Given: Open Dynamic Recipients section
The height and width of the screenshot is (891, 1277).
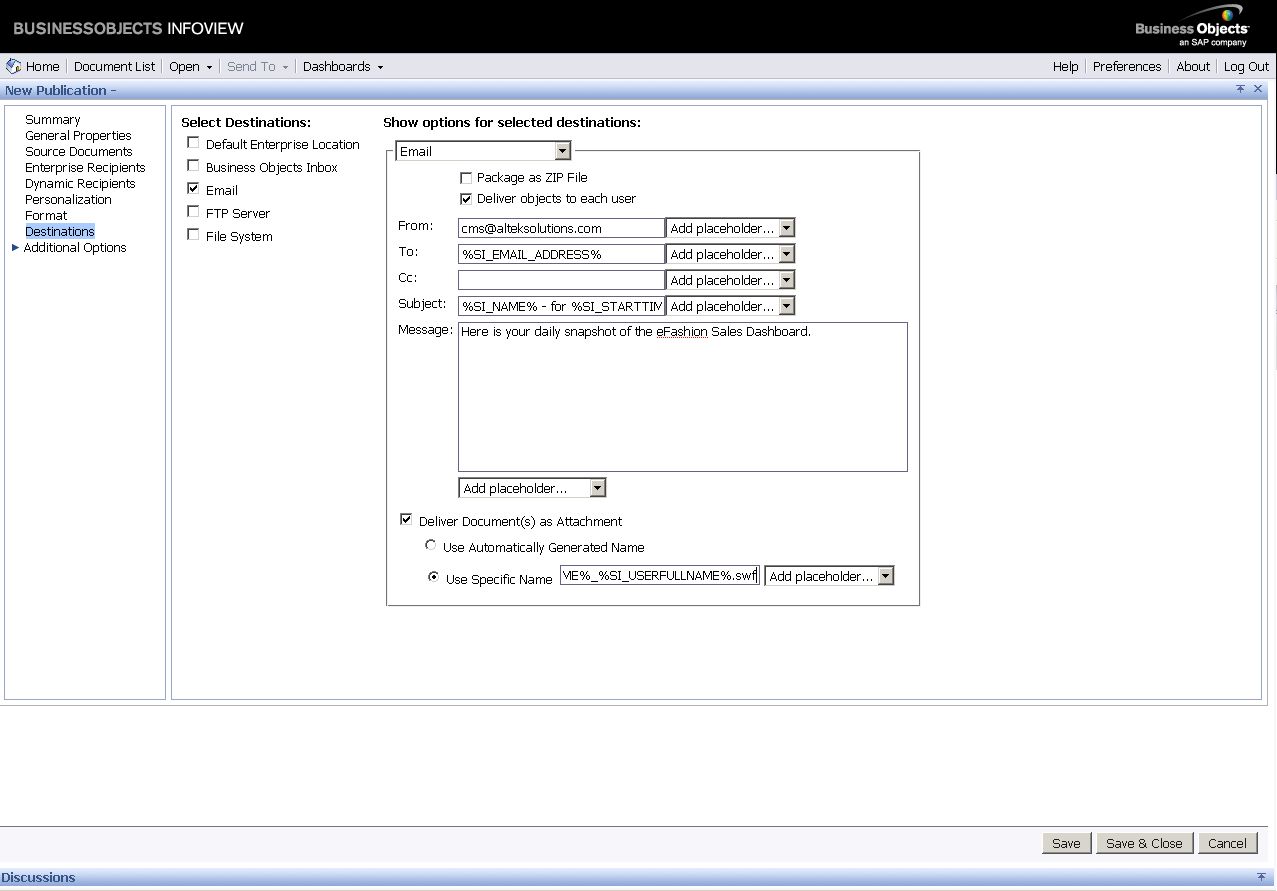Looking at the screenshot, I should 80,183.
